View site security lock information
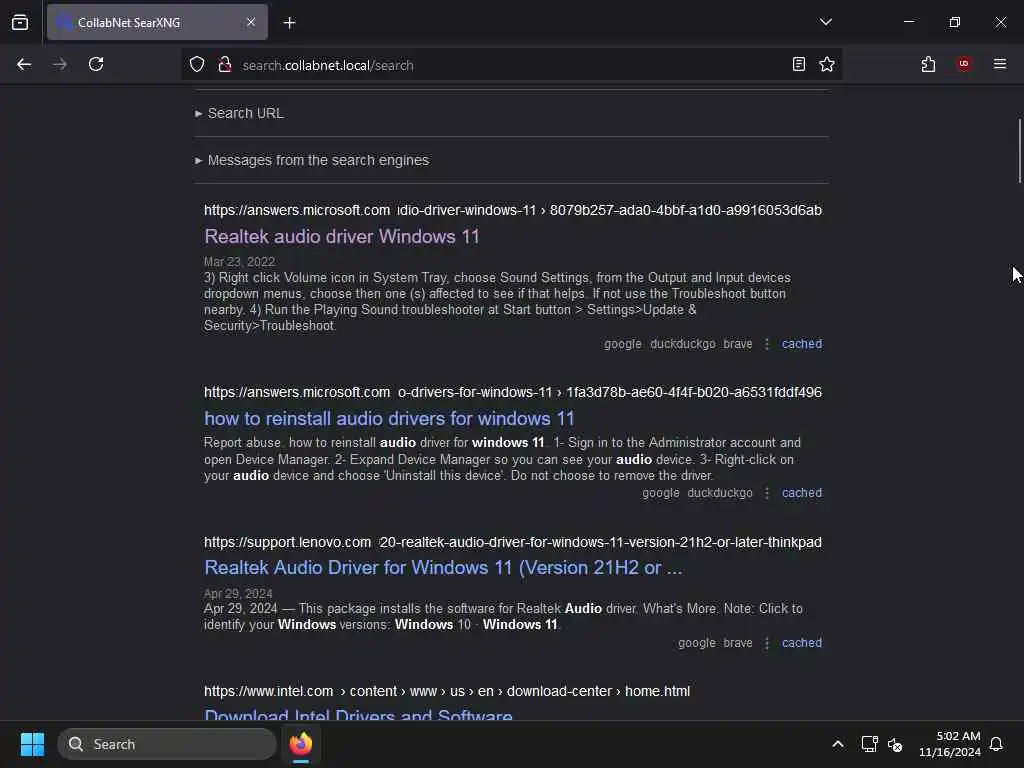Viewport: 1024px width, 768px height. [225, 64]
